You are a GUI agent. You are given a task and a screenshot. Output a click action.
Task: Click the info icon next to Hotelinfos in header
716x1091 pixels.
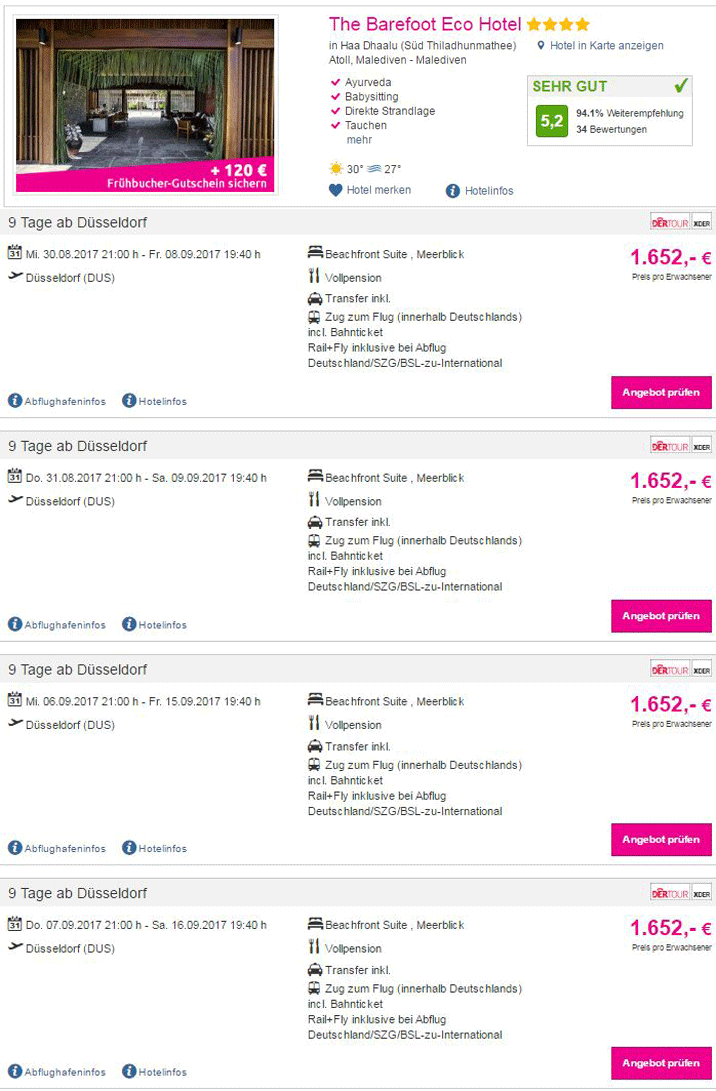[453, 190]
